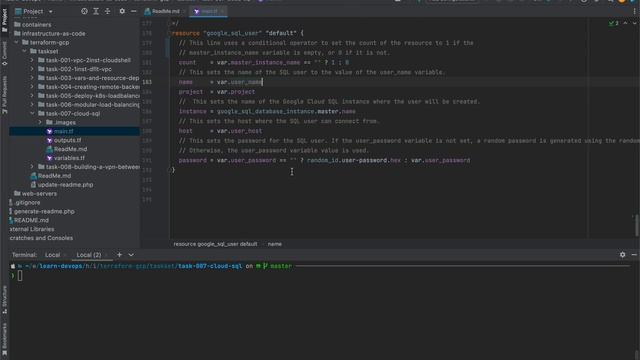
Task: Expand task-003-vars-and-resource-dep folder
Action: (32, 78)
